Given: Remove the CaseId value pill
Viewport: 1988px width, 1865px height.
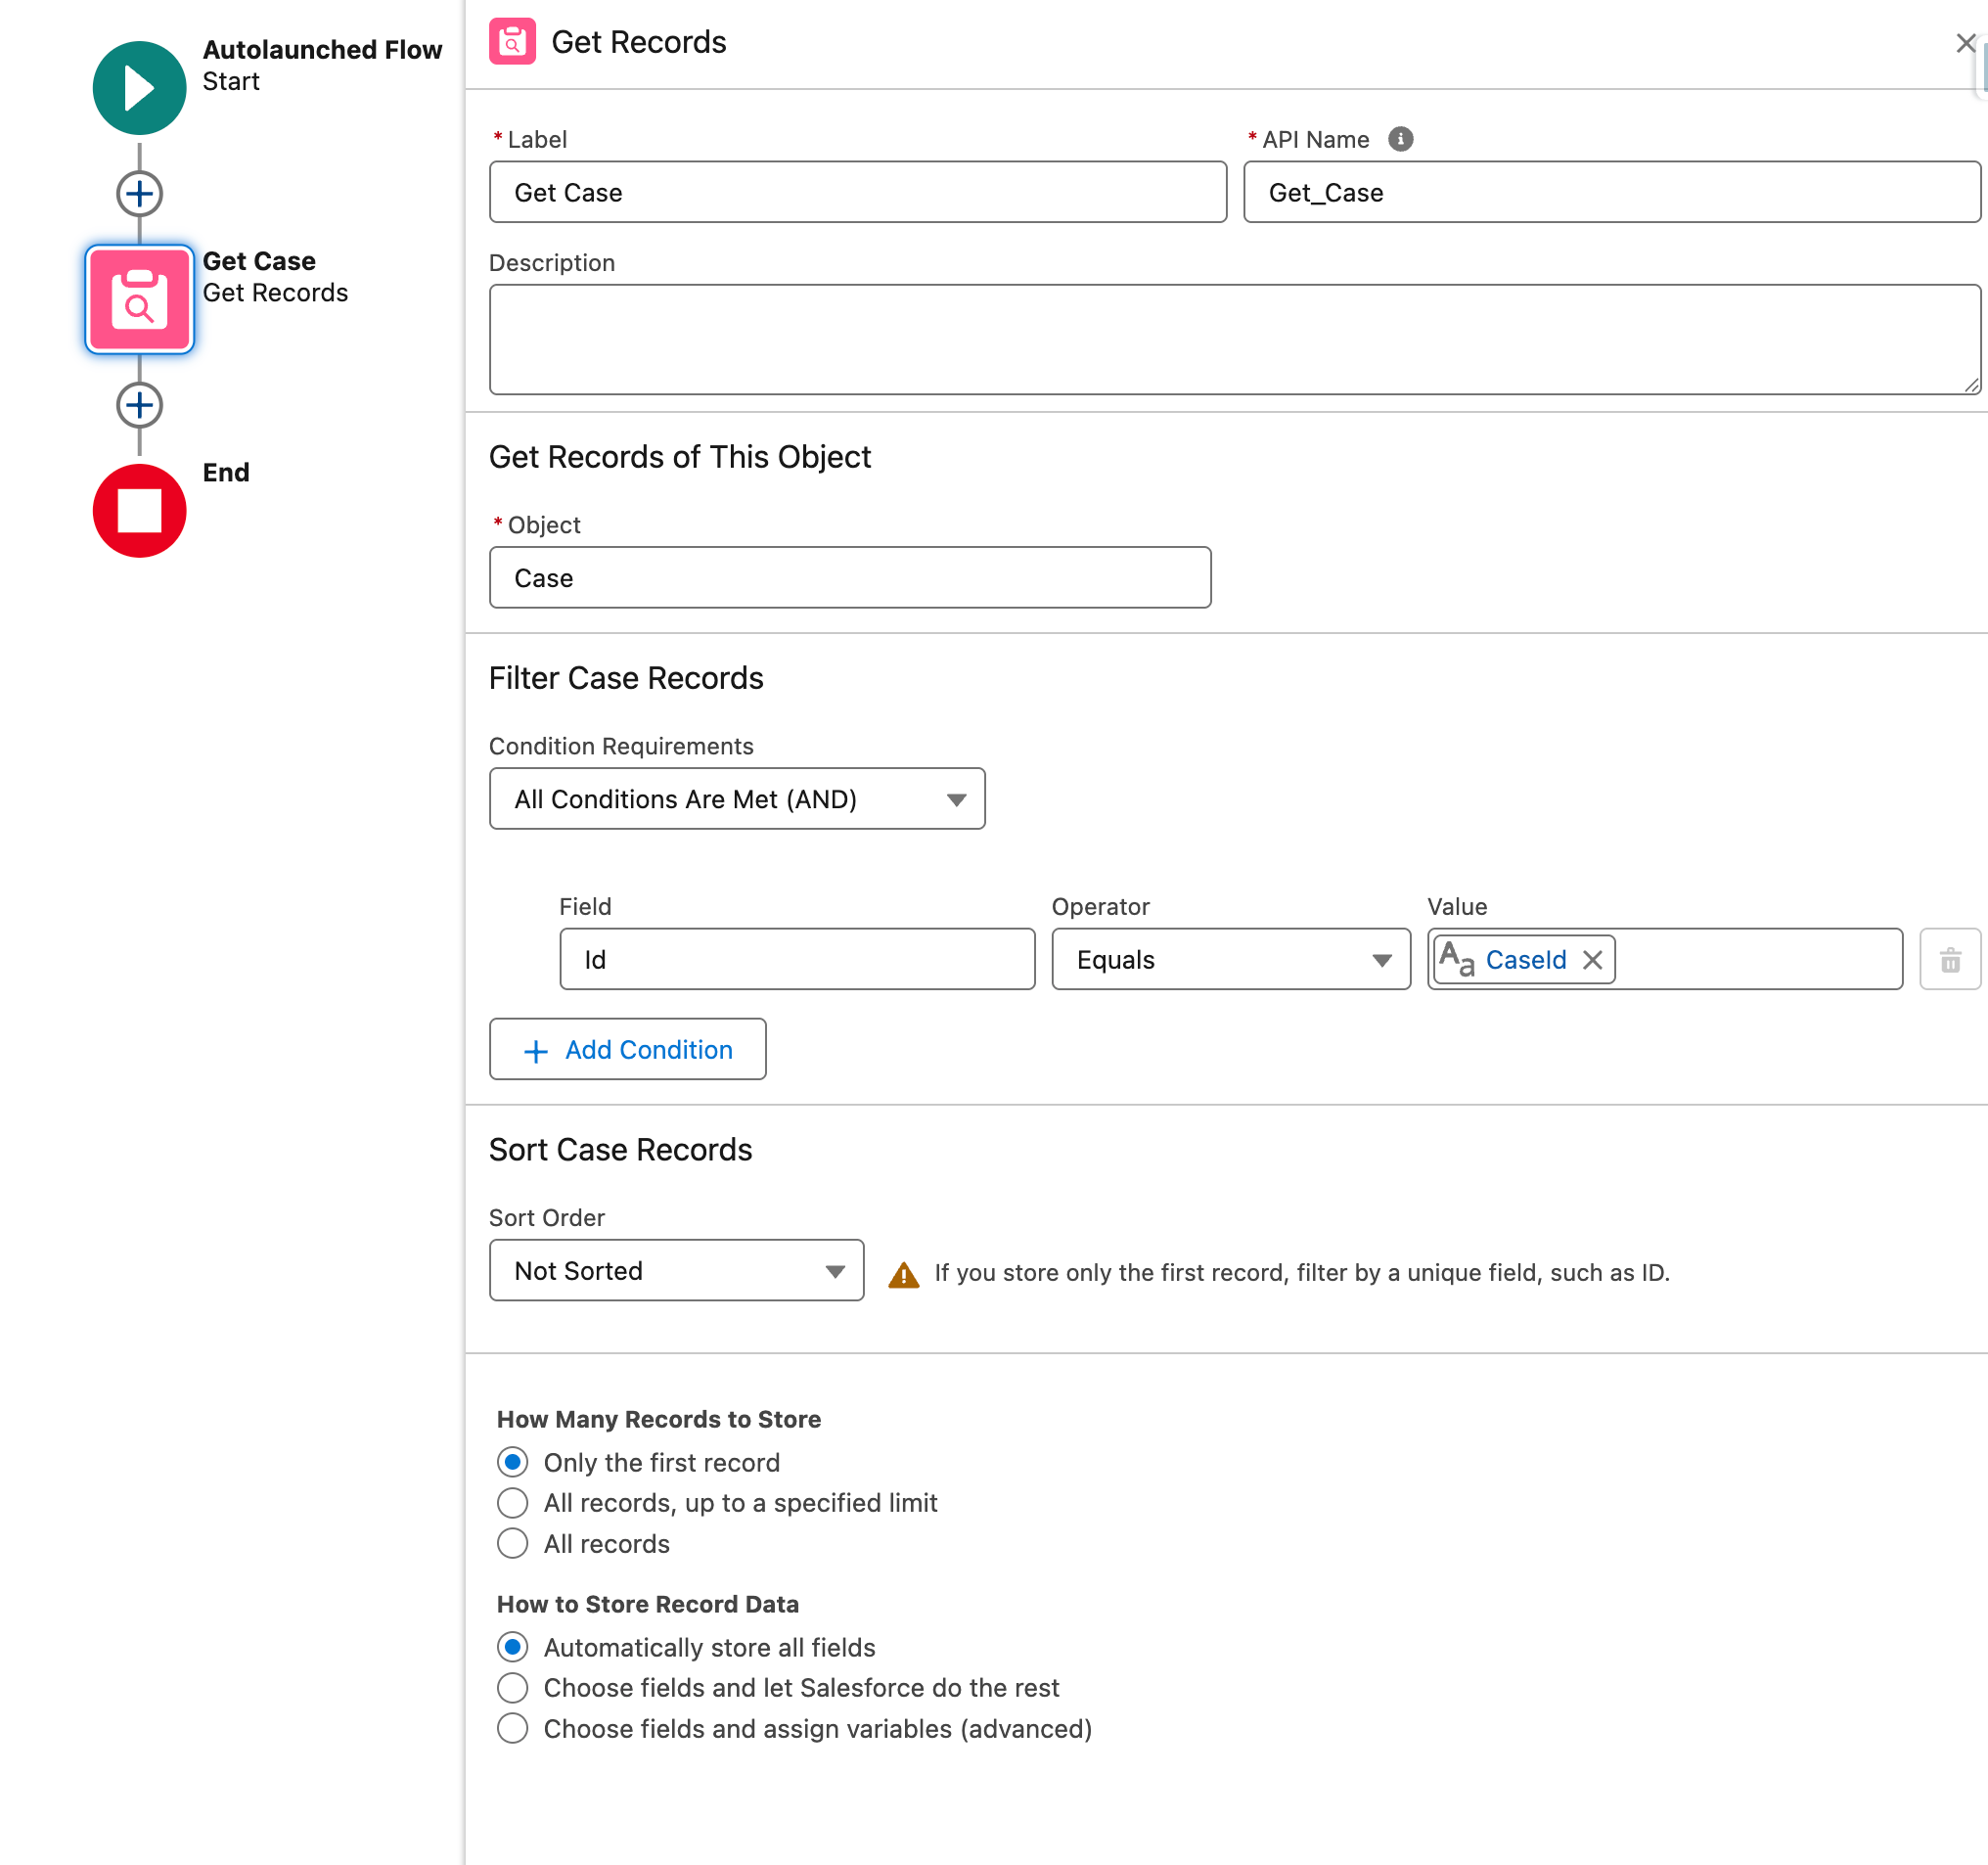Looking at the screenshot, I should pyautogui.click(x=1592, y=960).
